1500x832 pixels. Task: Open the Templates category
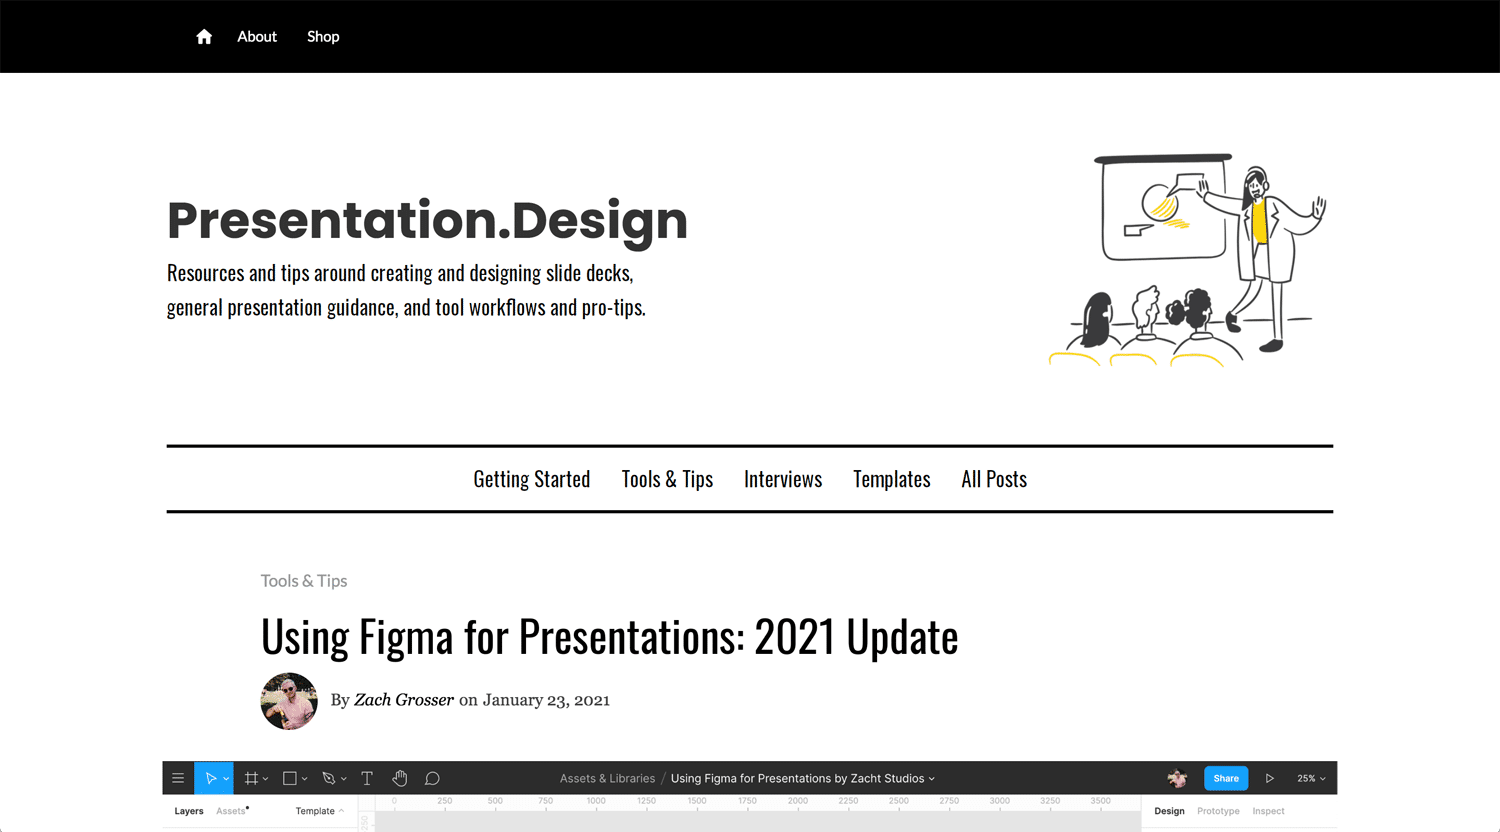point(892,479)
